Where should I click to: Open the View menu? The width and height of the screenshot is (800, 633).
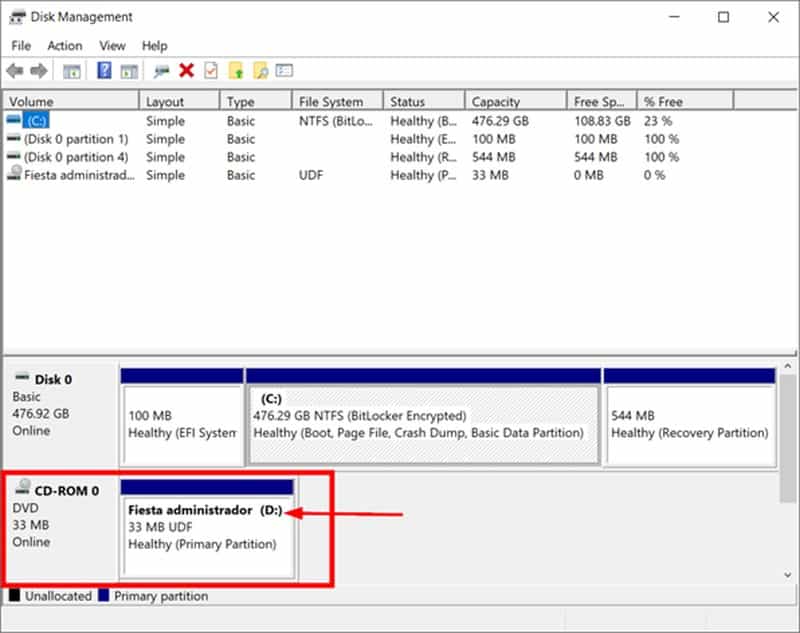coord(112,46)
